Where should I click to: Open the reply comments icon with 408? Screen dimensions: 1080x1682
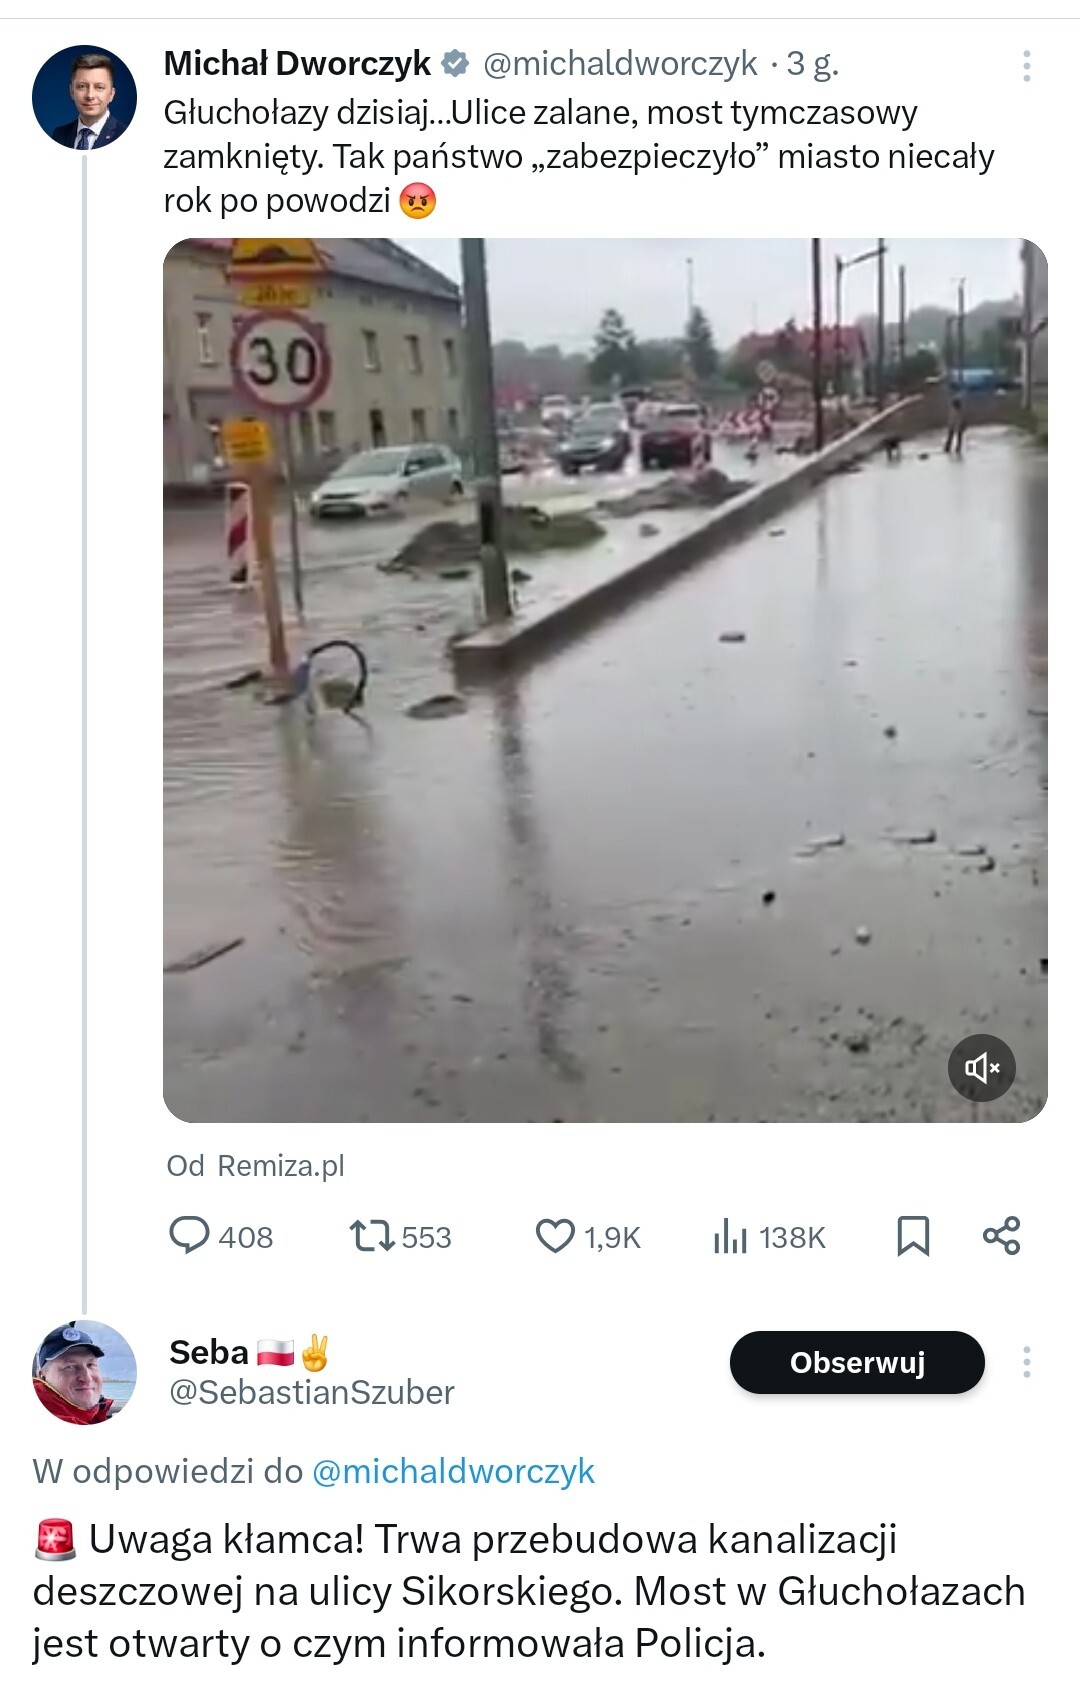pyautogui.click(x=189, y=1236)
